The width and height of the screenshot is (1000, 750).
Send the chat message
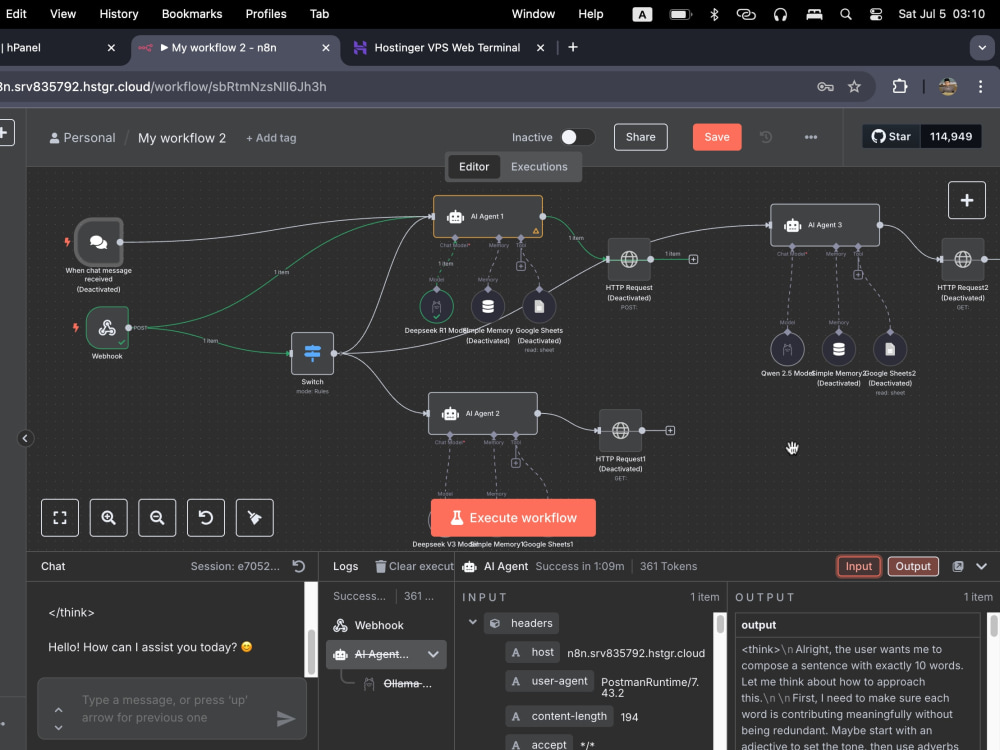coord(286,719)
